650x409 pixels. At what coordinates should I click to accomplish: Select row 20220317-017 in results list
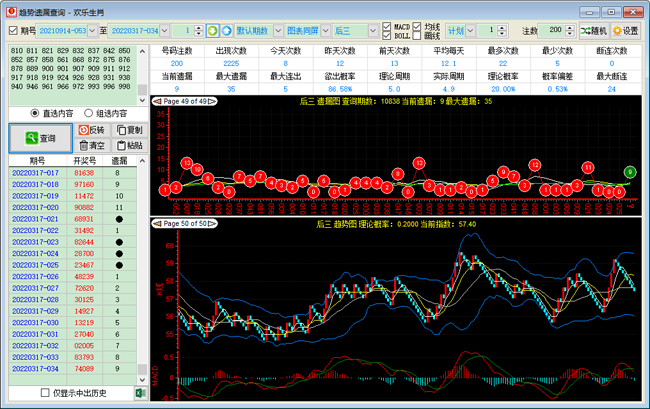(73, 173)
